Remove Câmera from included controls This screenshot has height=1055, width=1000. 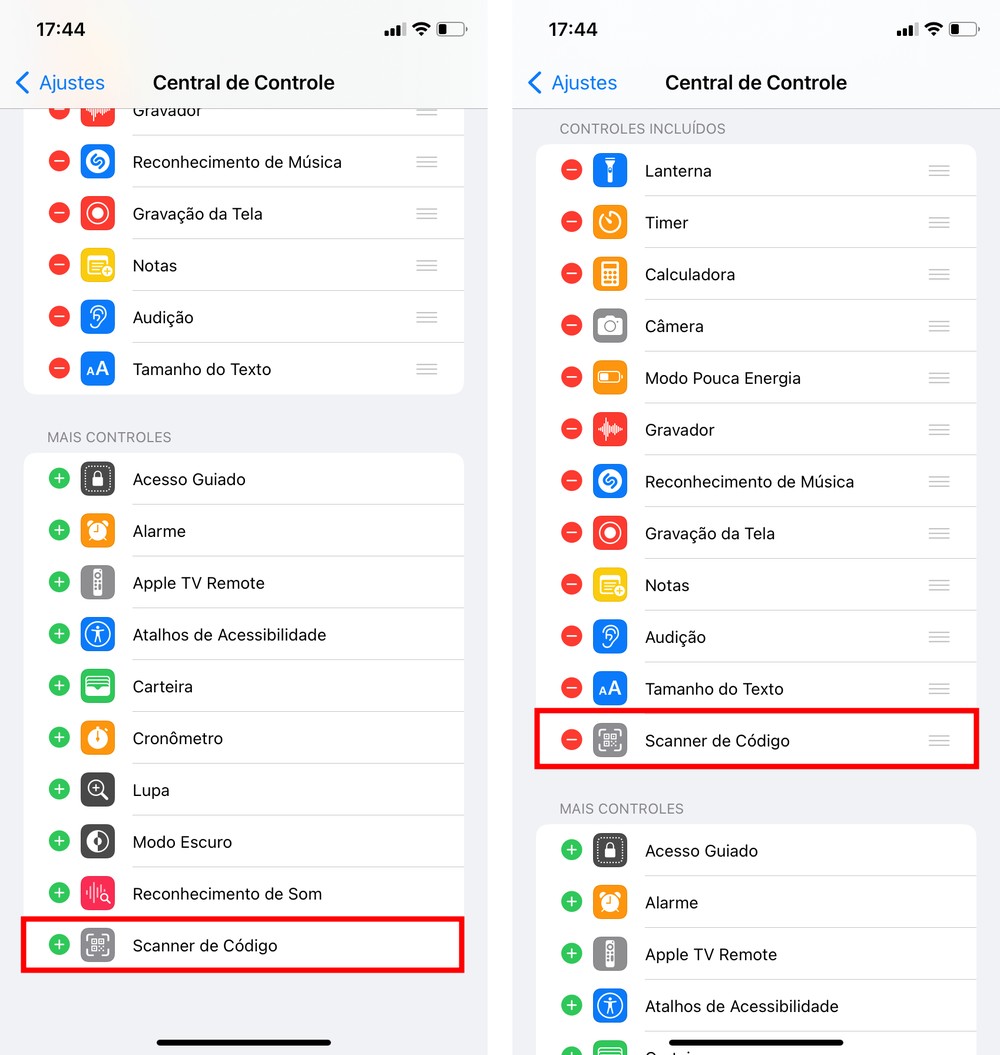click(x=571, y=325)
